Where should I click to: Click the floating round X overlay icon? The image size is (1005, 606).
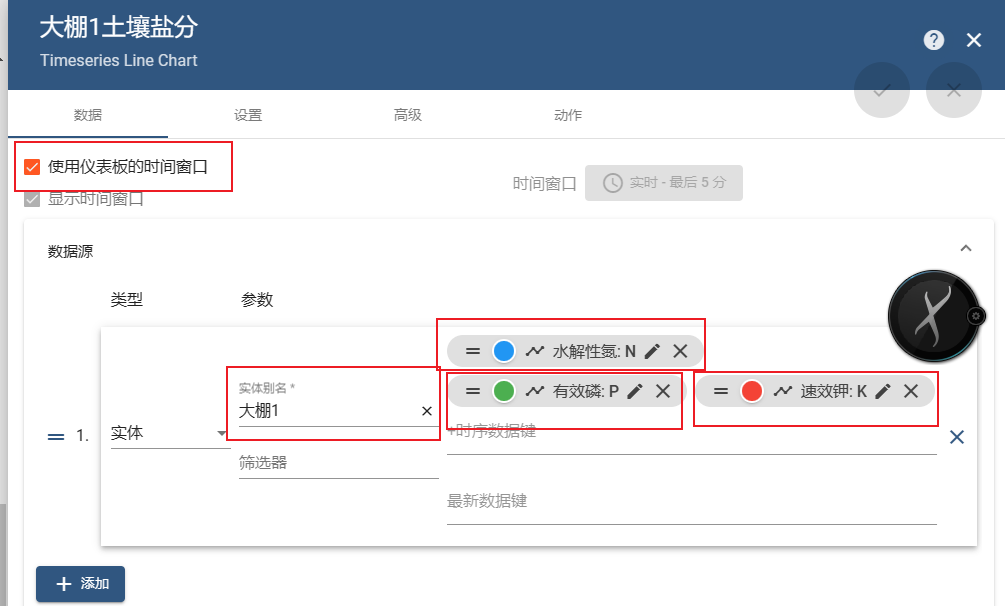click(933, 316)
